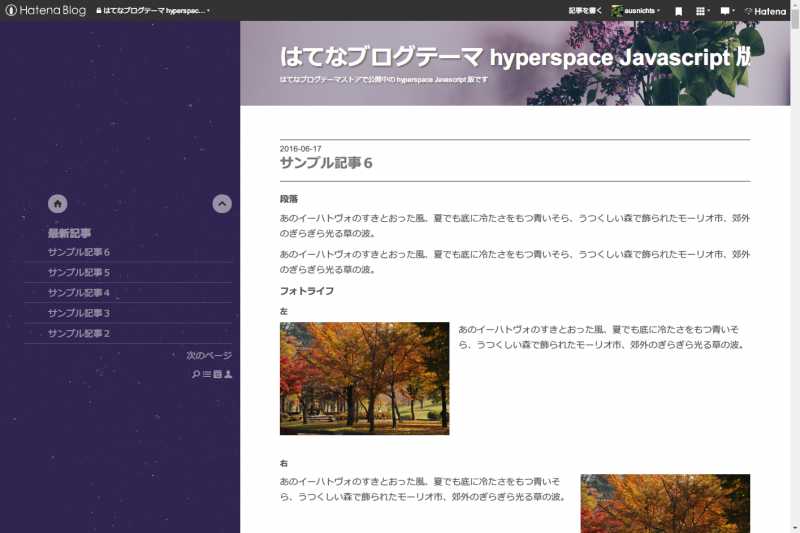Collapse sidebar with the round chevron-up button
Viewport: 800px width, 533px height.
click(x=222, y=204)
